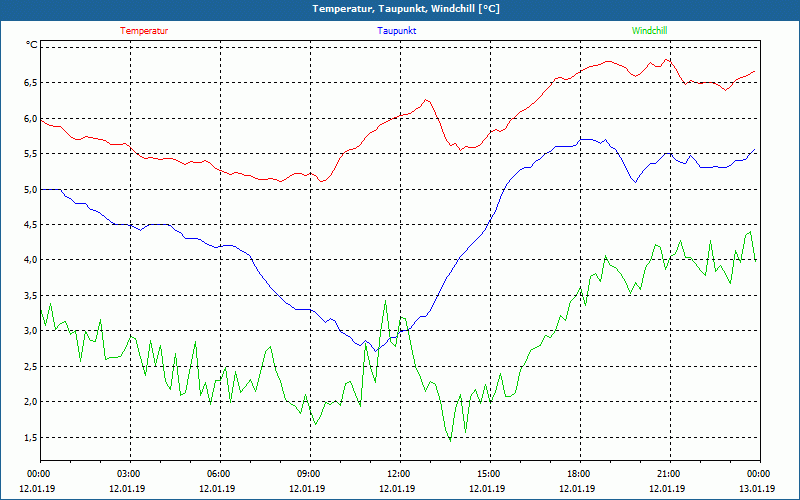Click the 4,5 y-axis value
This screenshot has width=800, height=500.
32,224
